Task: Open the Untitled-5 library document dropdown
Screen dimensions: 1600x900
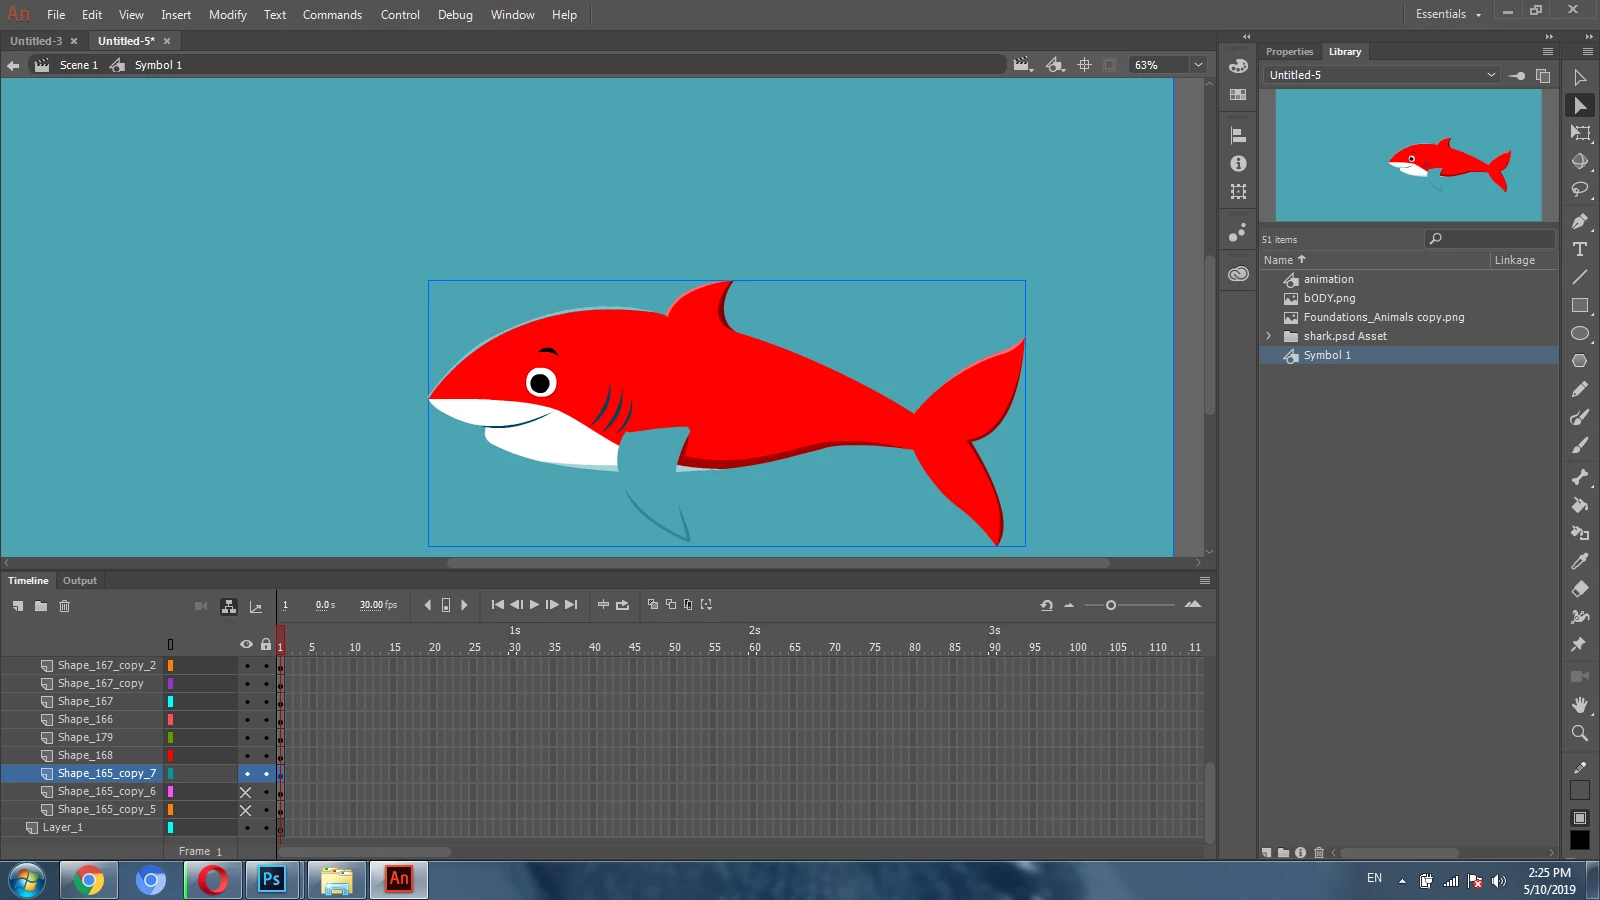Action: (1491, 75)
